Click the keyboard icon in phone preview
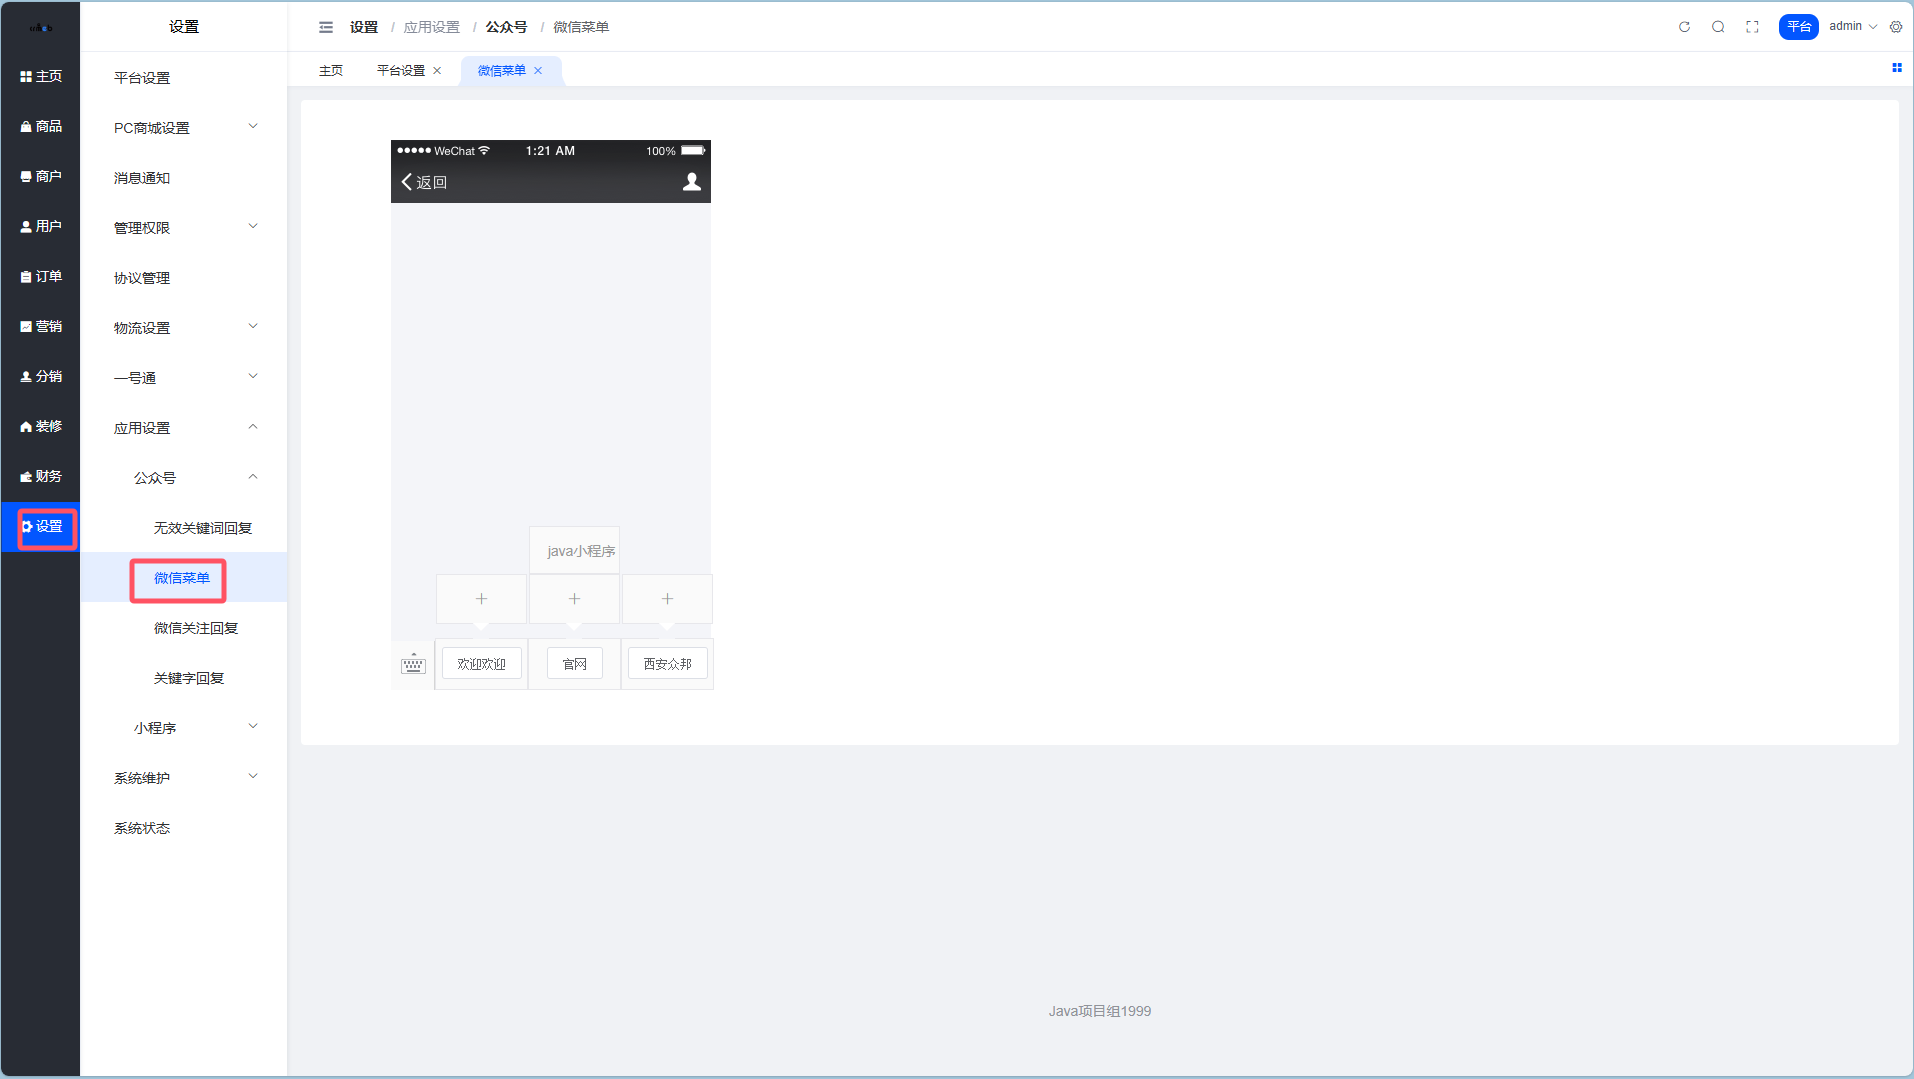The image size is (1914, 1079). tap(413, 664)
